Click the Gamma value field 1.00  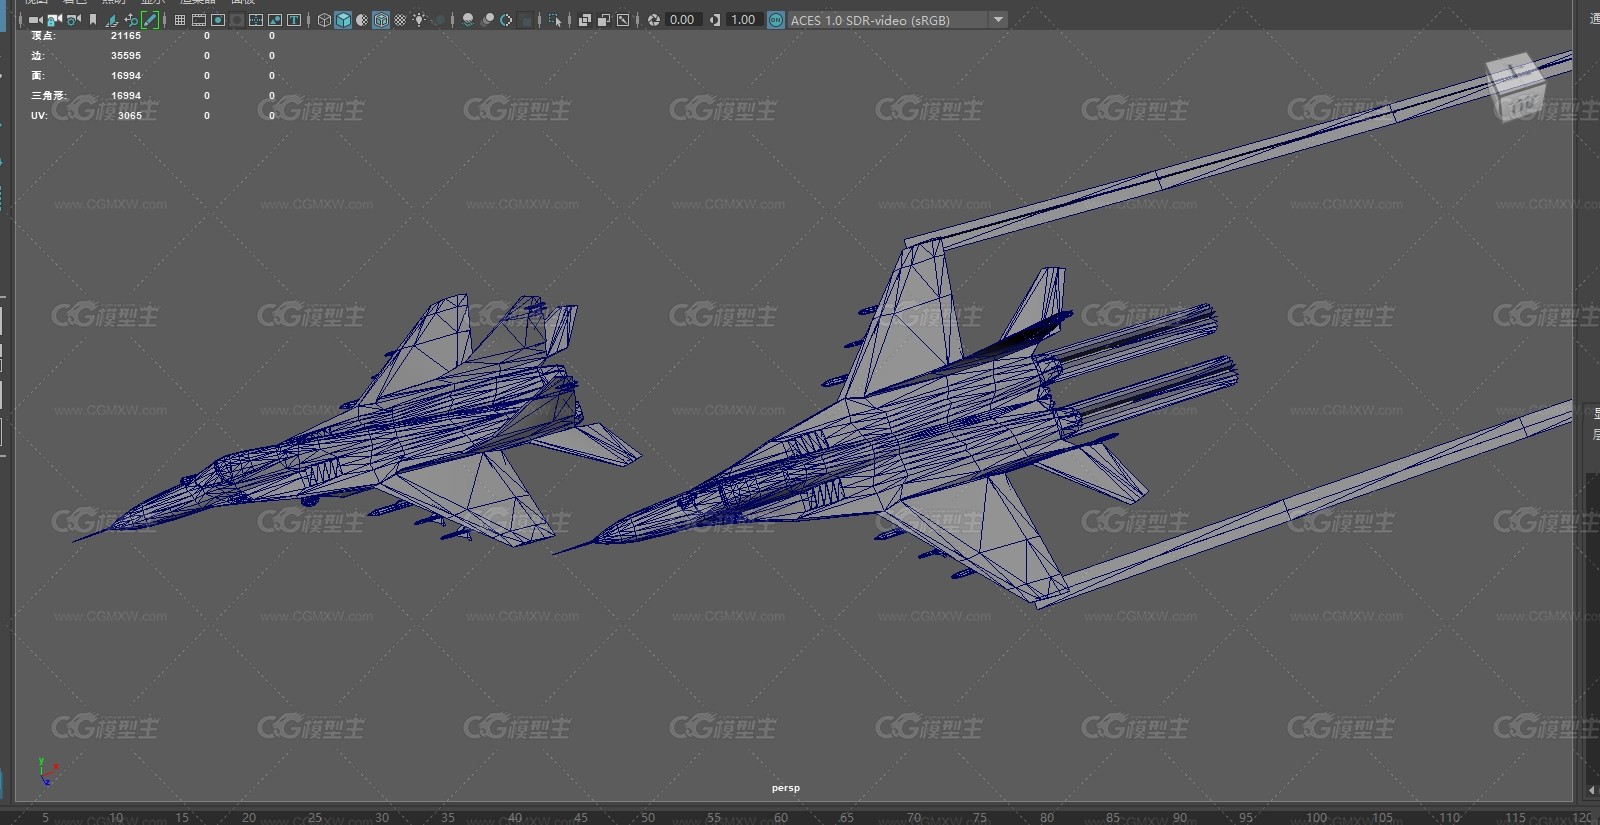pyautogui.click(x=743, y=20)
